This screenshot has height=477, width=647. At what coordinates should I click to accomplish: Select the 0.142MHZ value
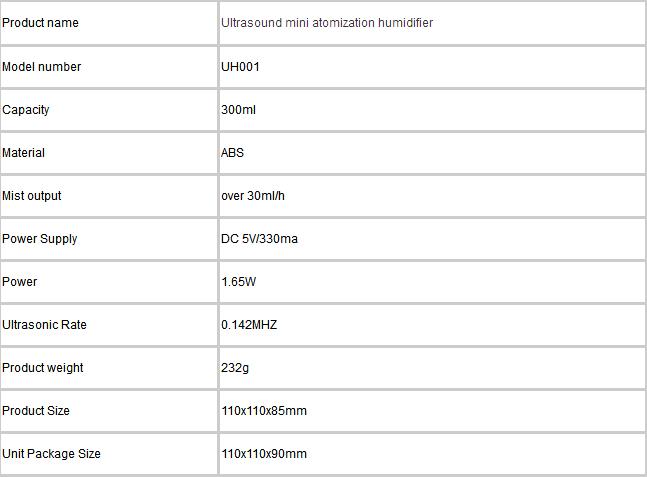tap(249, 325)
